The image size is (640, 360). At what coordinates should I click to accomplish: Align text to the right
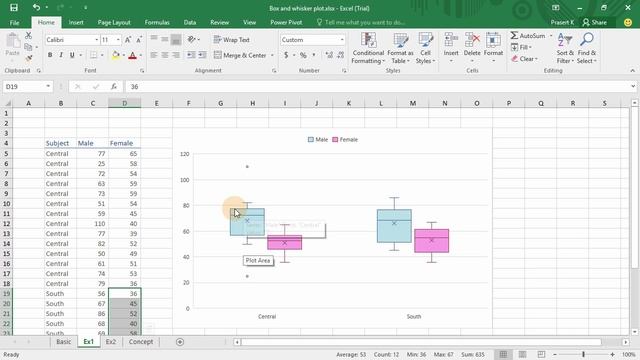(x=176, y=55)
